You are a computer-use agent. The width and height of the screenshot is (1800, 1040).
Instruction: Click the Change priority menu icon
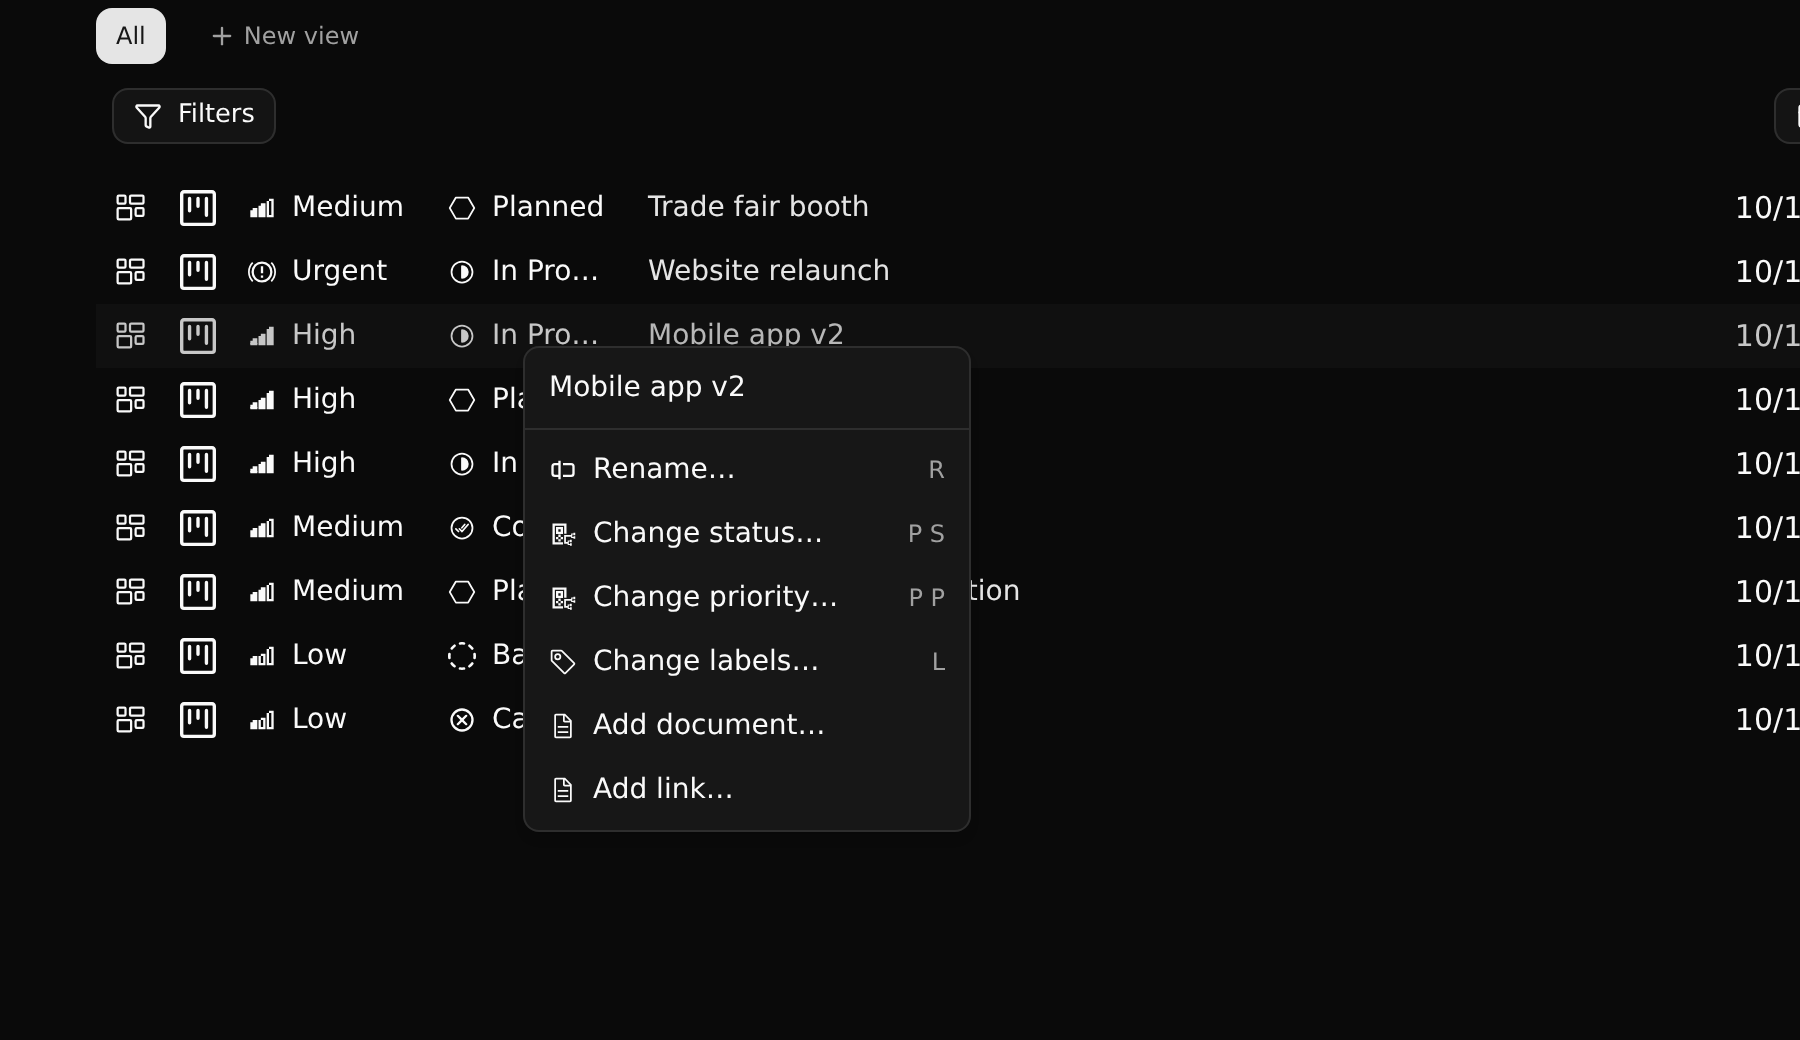[x=563, y=598]
